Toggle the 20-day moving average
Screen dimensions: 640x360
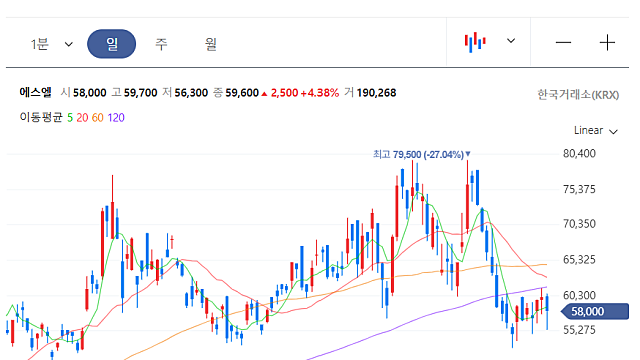(82, 118)
